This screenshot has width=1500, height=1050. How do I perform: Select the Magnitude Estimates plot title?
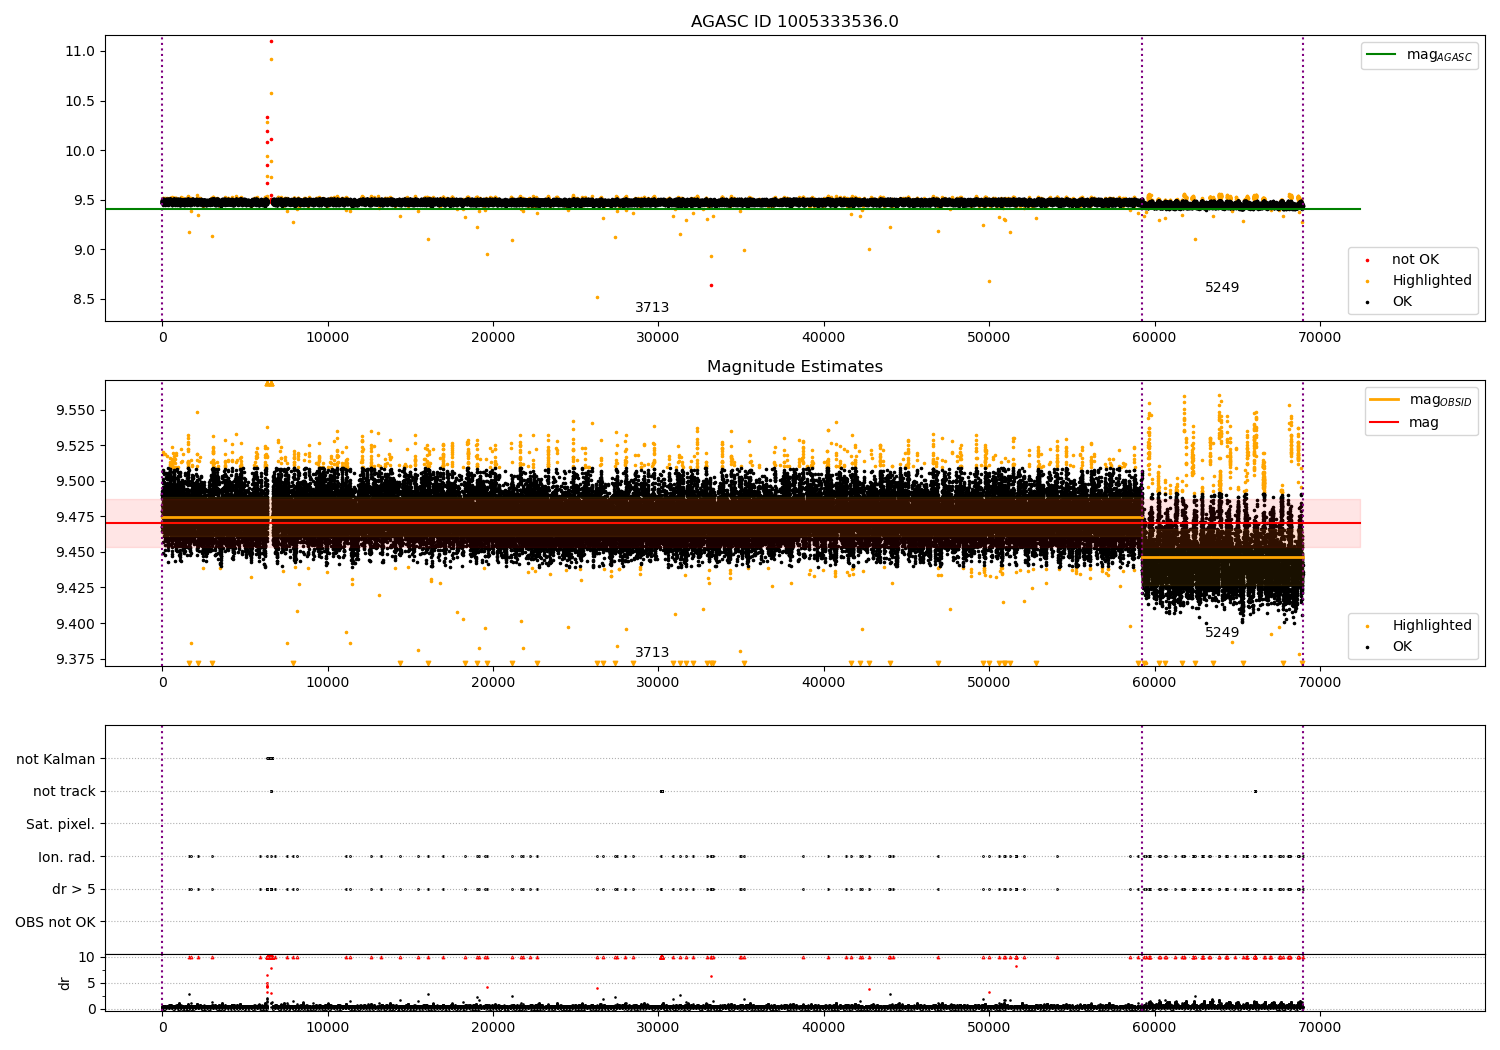tap(794, 367)
